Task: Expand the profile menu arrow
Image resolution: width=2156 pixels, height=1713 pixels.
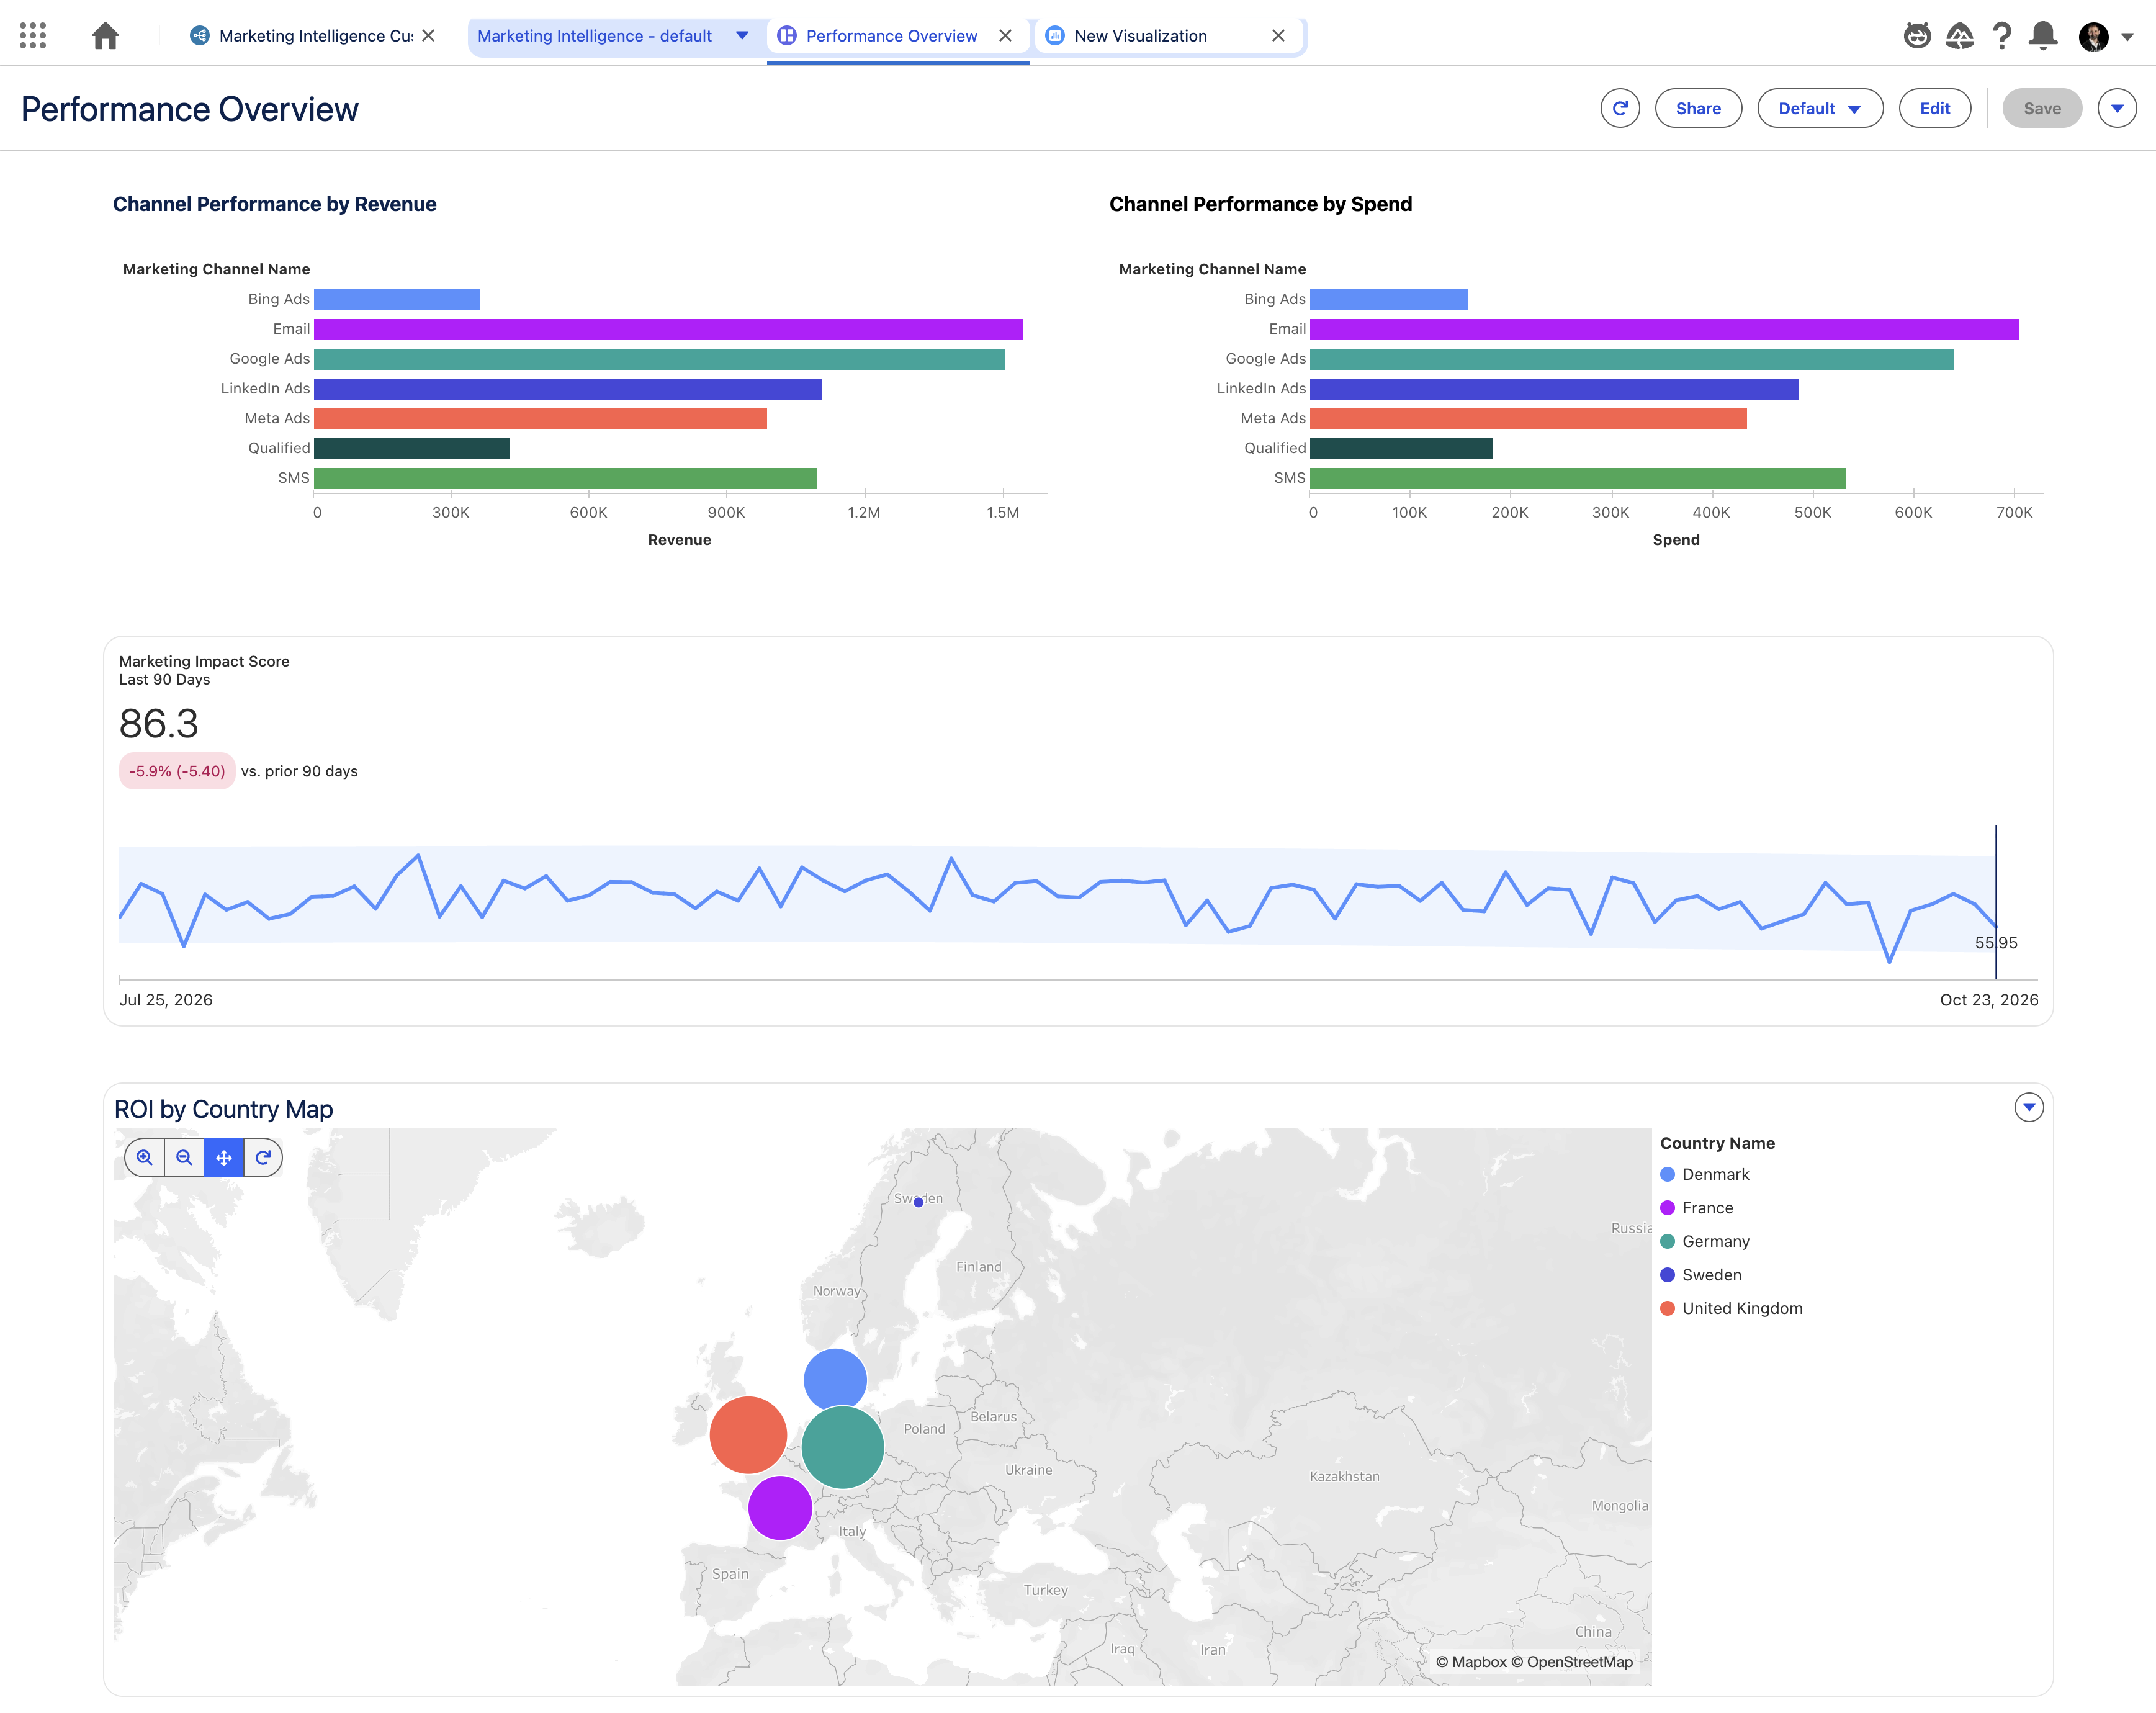Action: pos(2128,37)
